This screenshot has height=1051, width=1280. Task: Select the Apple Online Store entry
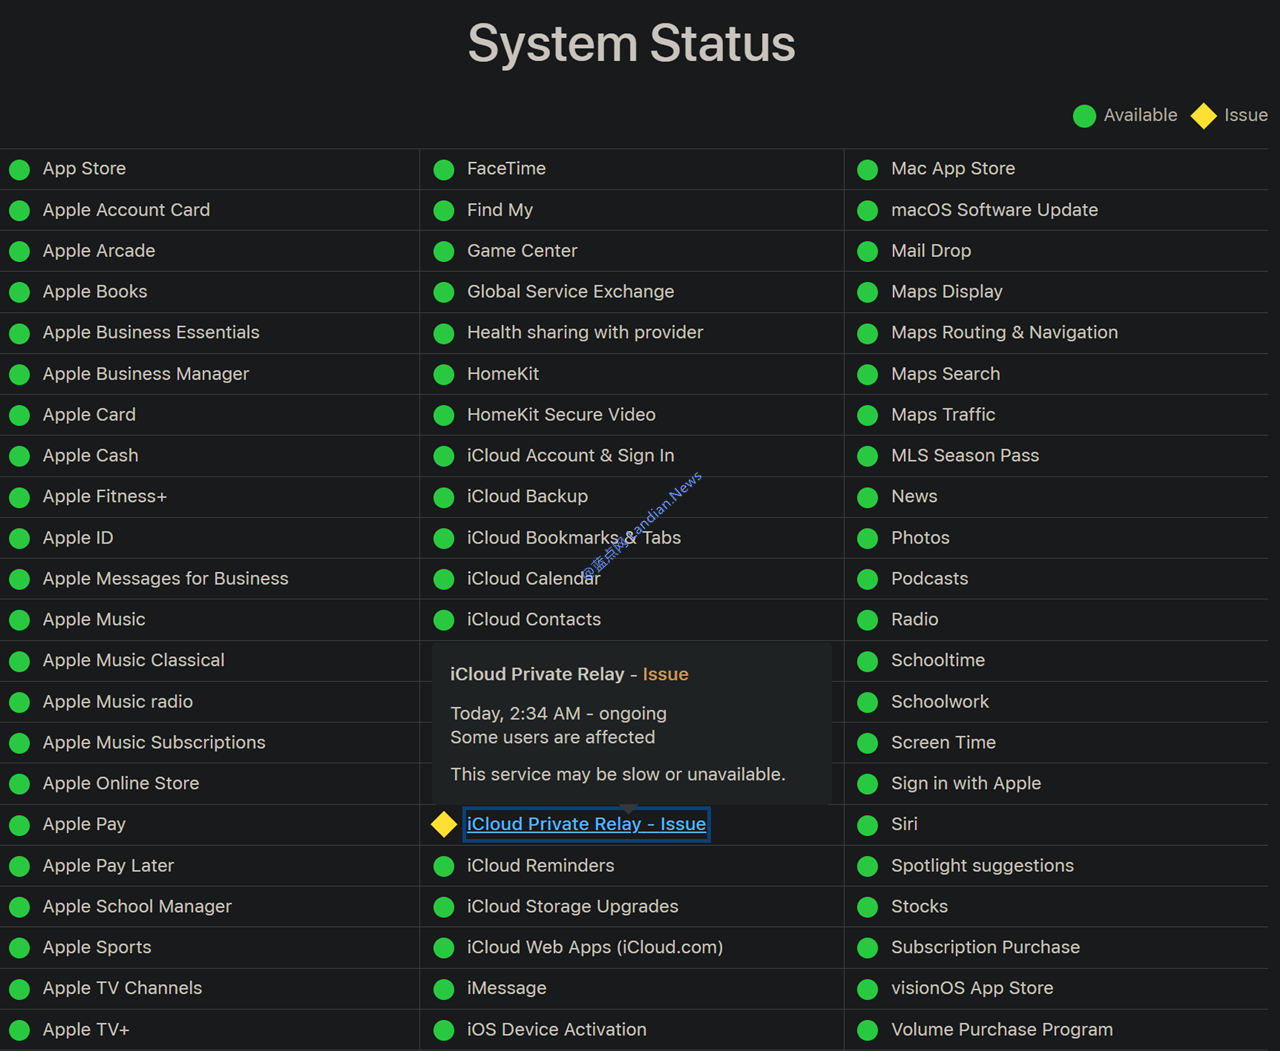pyautogui.click(x=121, y=784)
